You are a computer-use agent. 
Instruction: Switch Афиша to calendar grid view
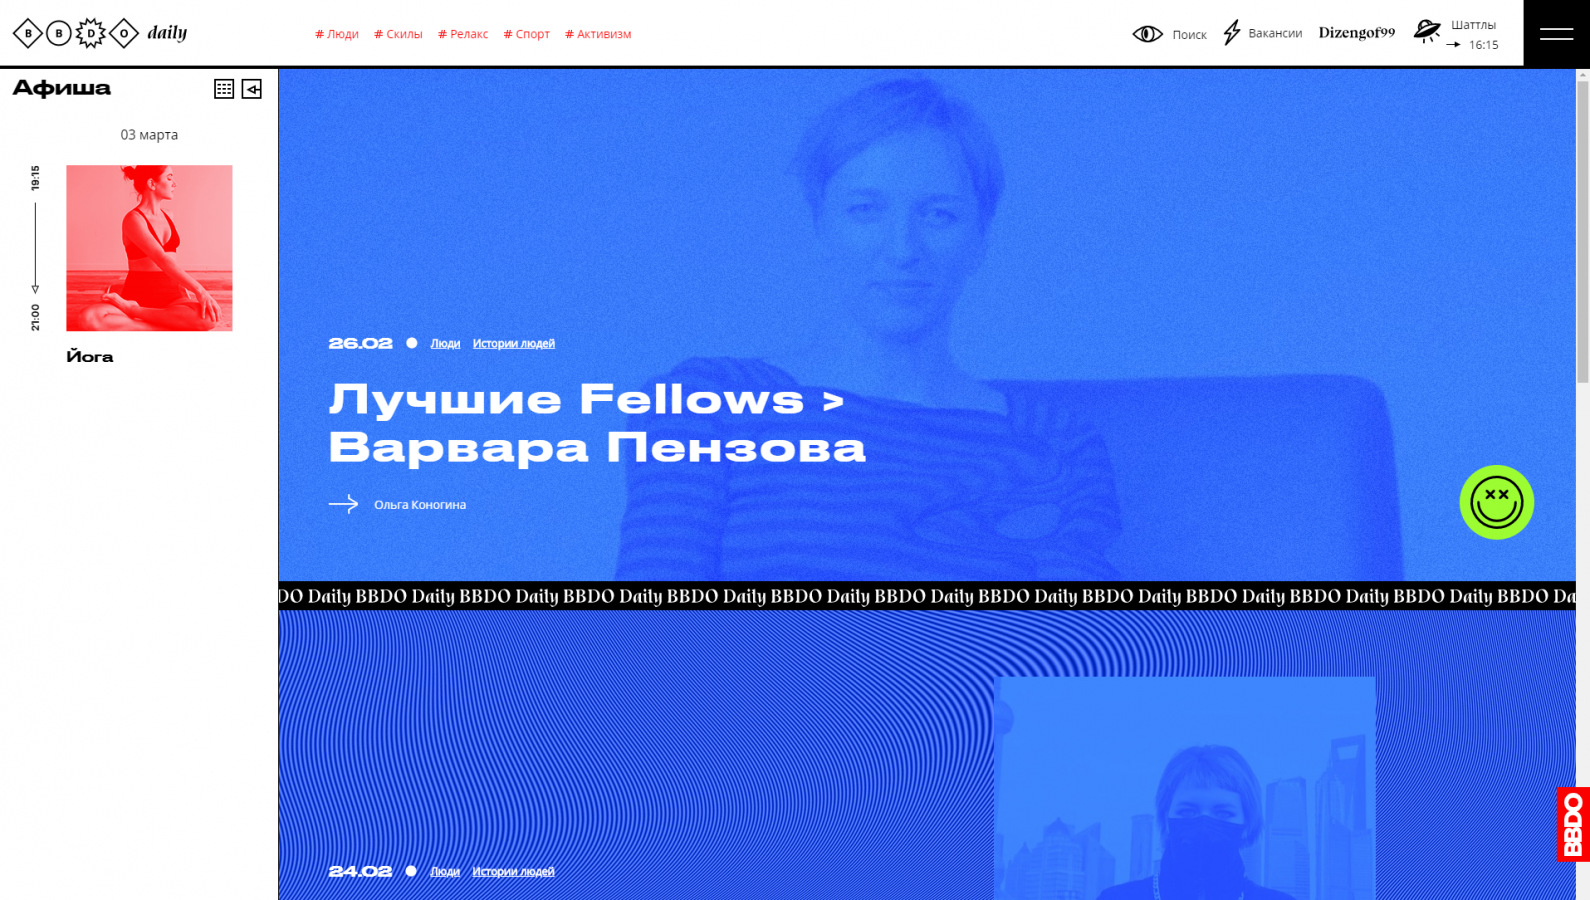(x=224, y=89)
